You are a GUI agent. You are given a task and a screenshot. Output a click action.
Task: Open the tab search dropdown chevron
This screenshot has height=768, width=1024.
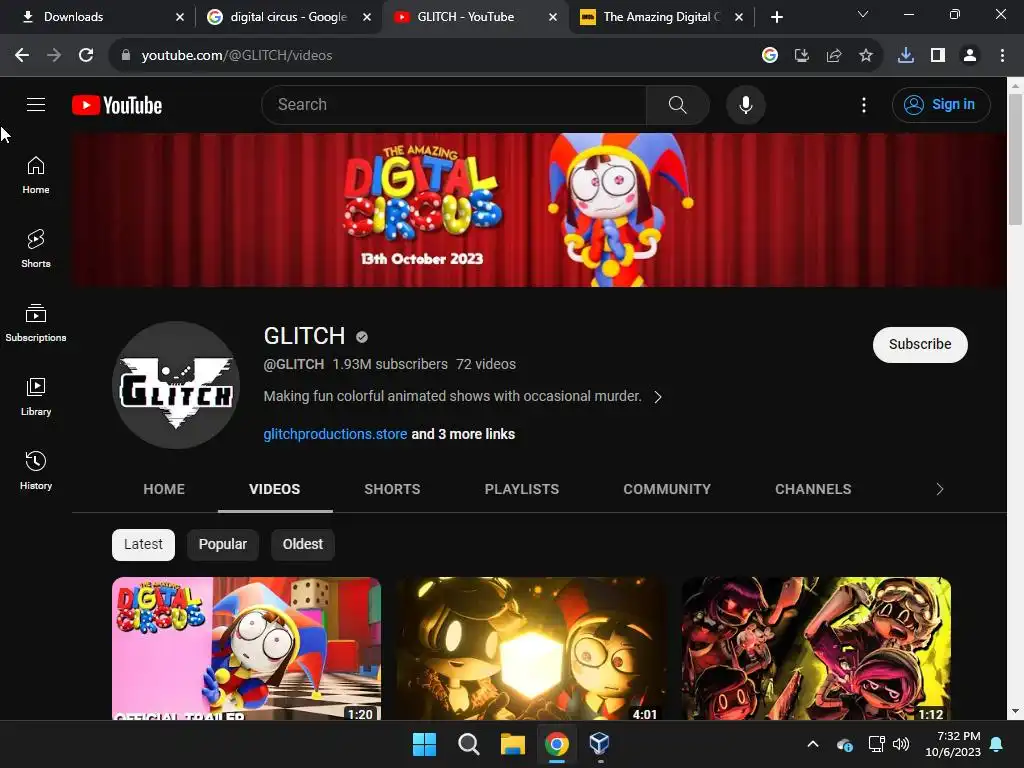(863, 14)
